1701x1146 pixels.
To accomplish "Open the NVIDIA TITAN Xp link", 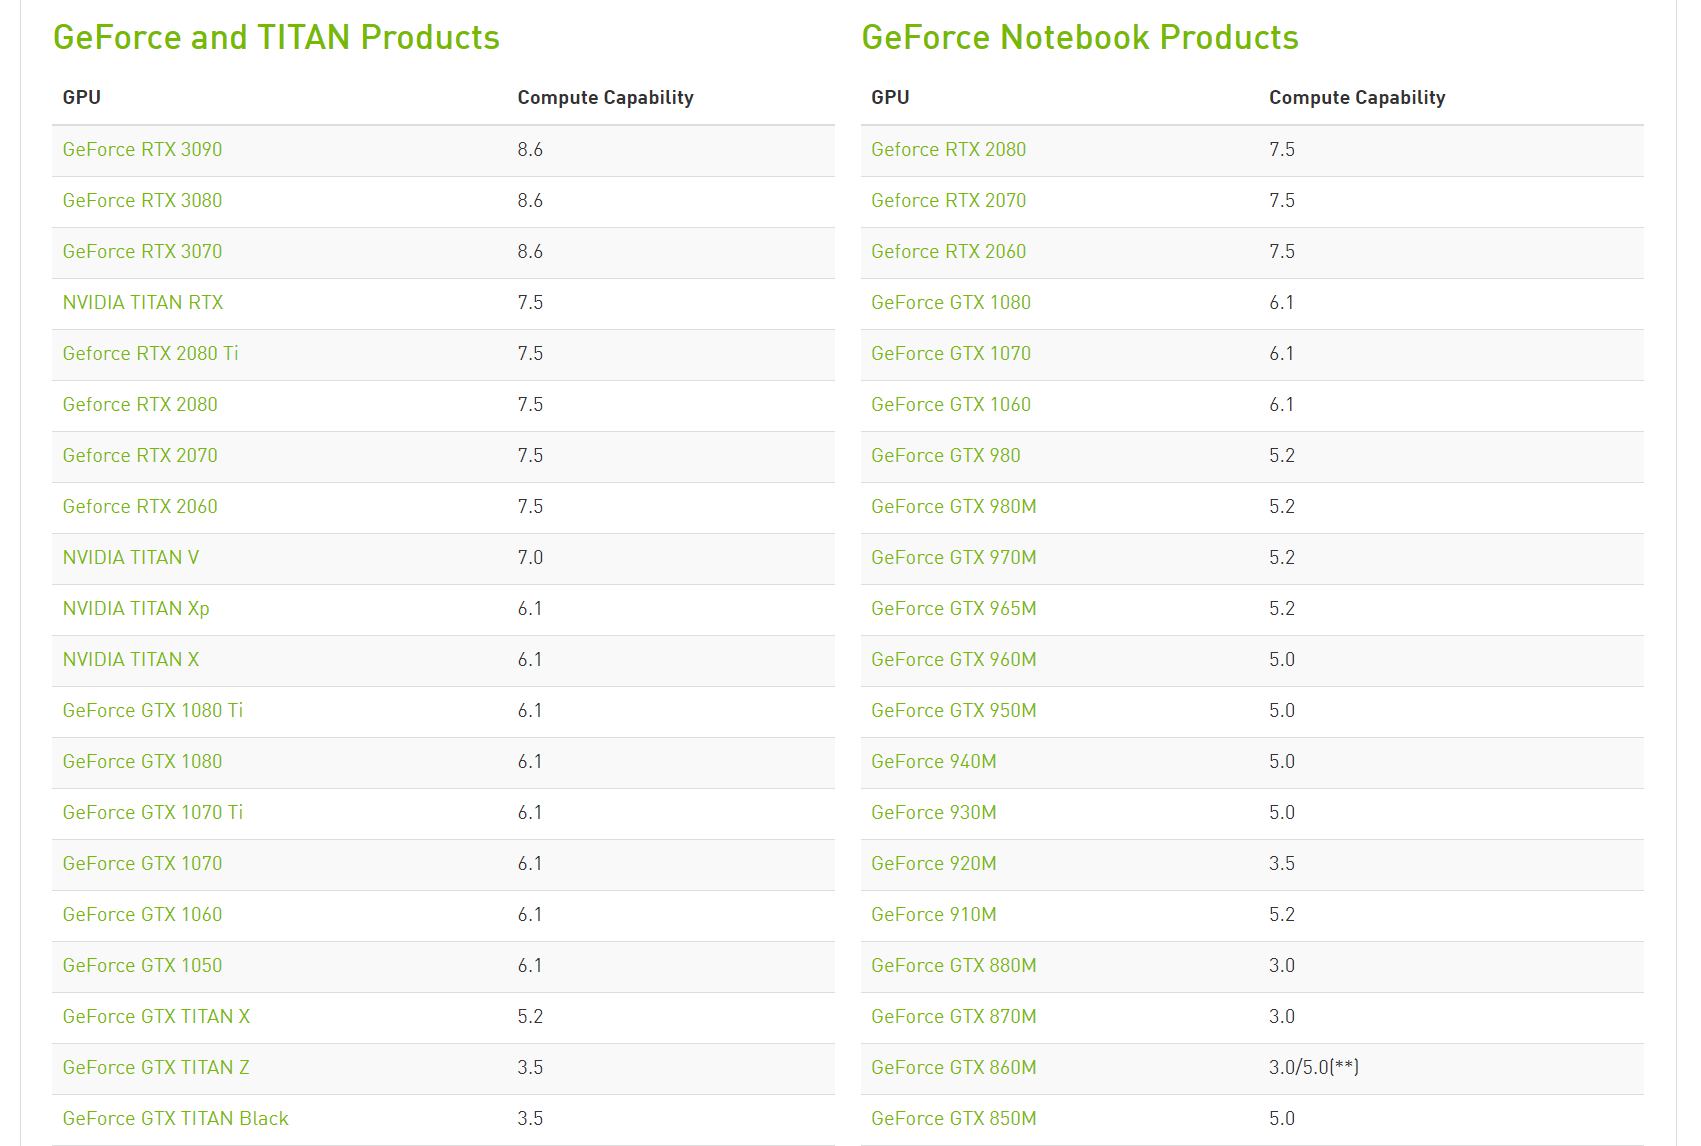I will [136, 609].
